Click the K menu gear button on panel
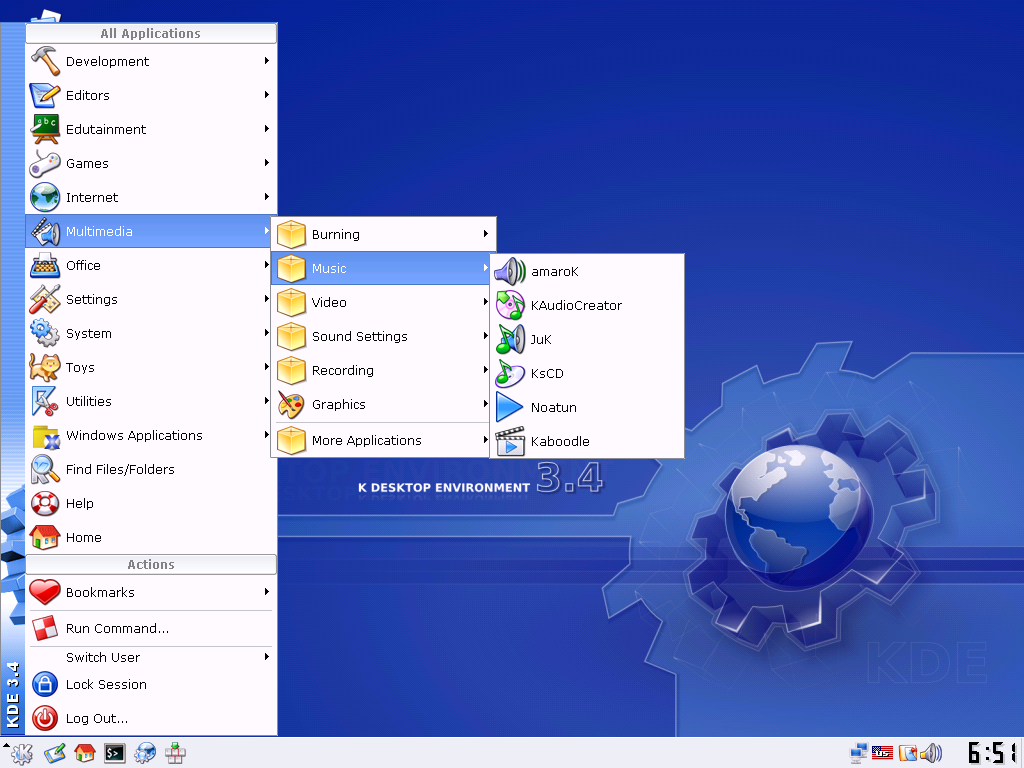The width and height of the screenshot is (1024, 768). (x=22, y=754)
